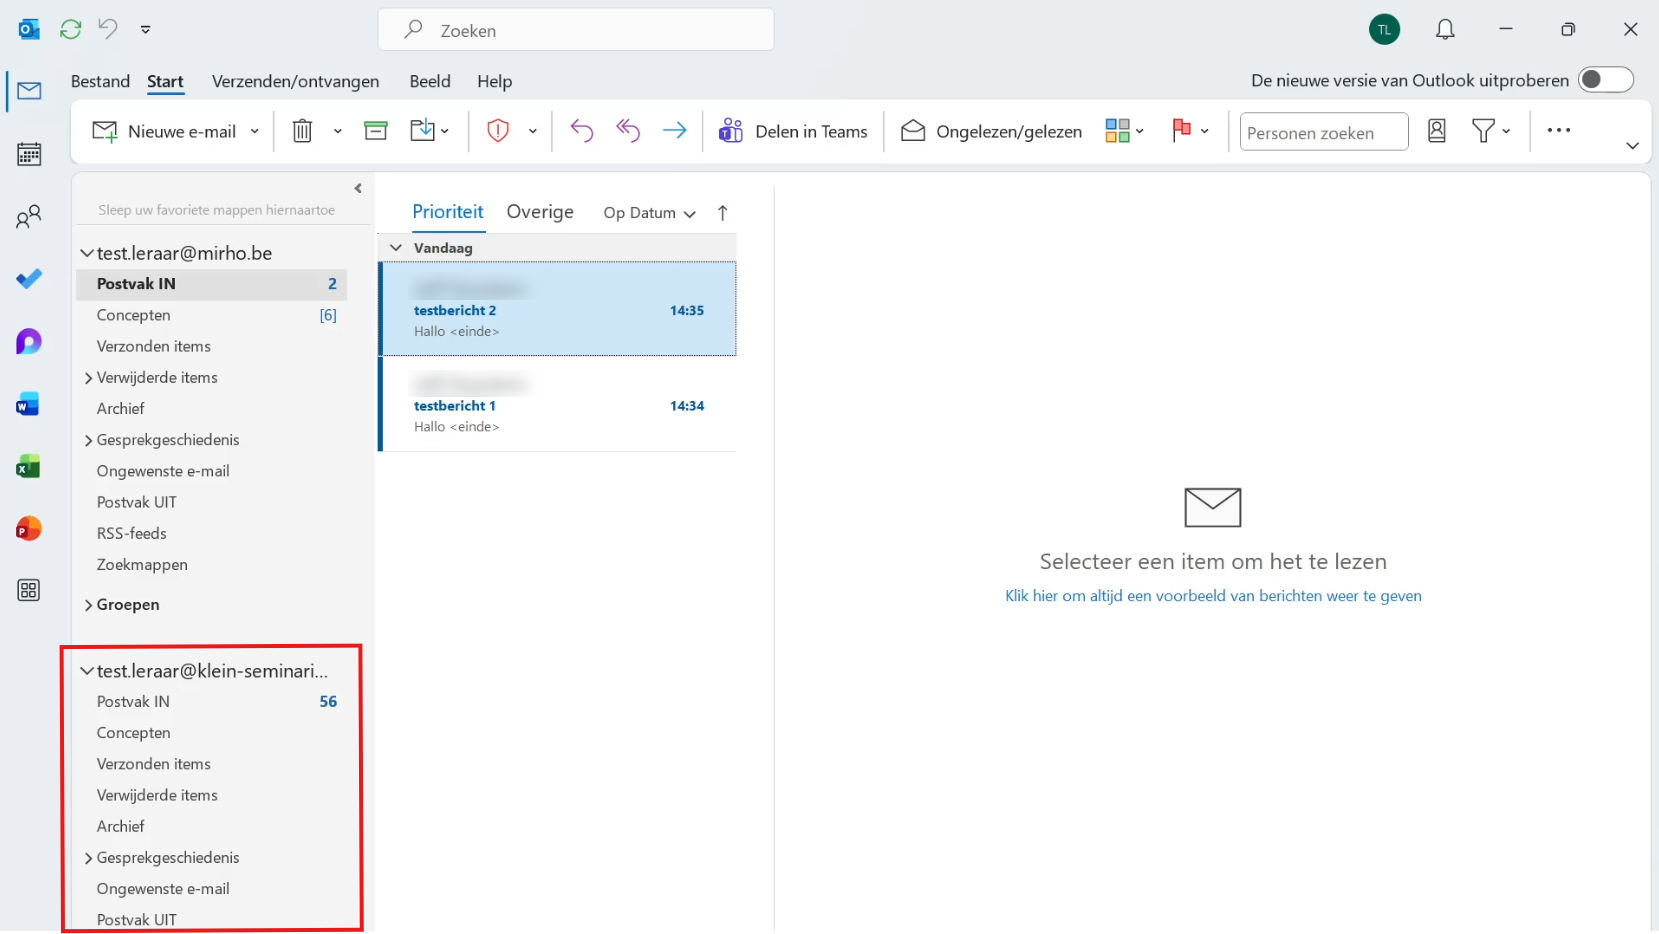Mark the message Ongelezen/gelezen
Screen dimensions: 1659x934
tap(990, 130)
